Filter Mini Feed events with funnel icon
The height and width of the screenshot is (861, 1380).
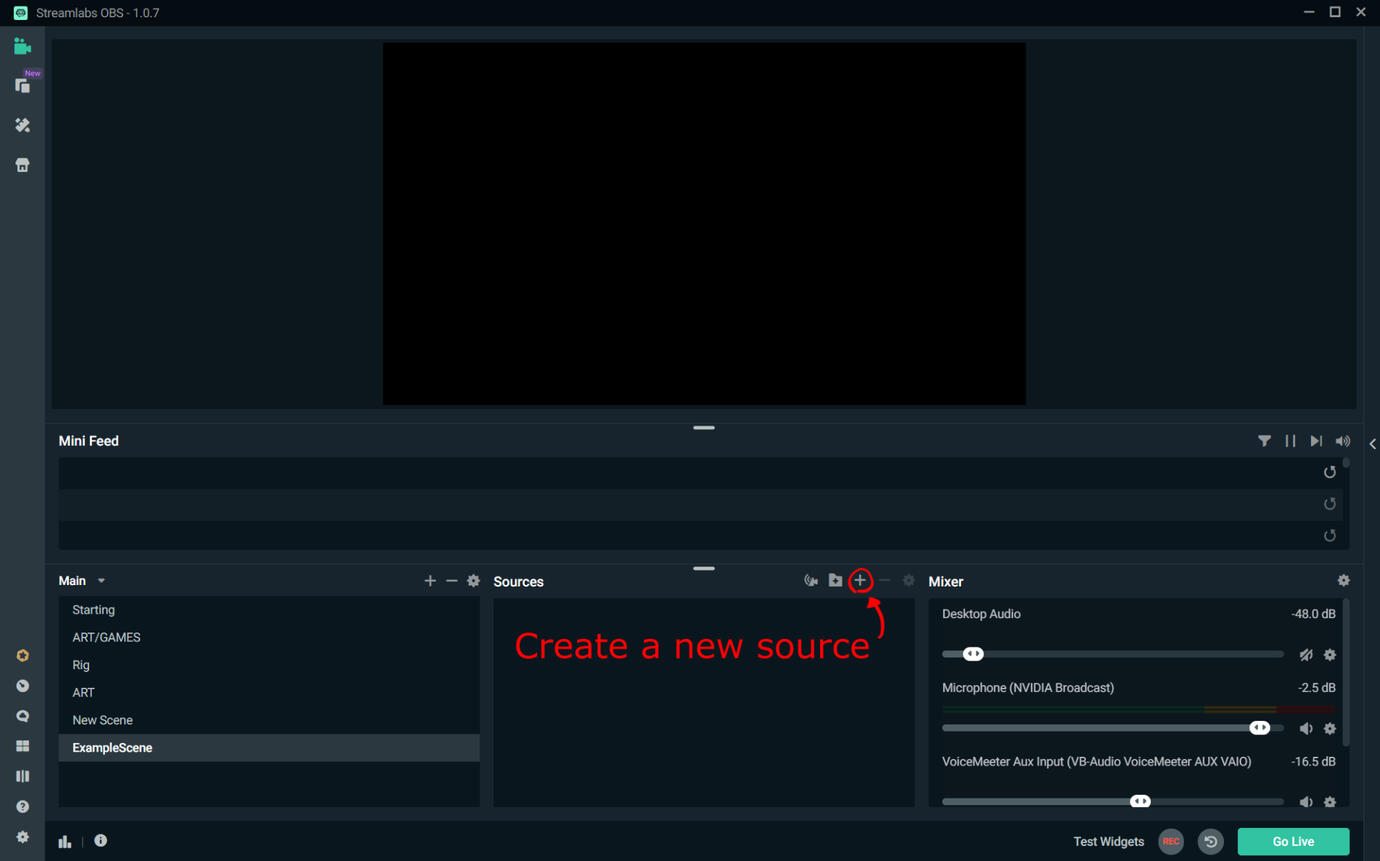tap(1264, 441)
